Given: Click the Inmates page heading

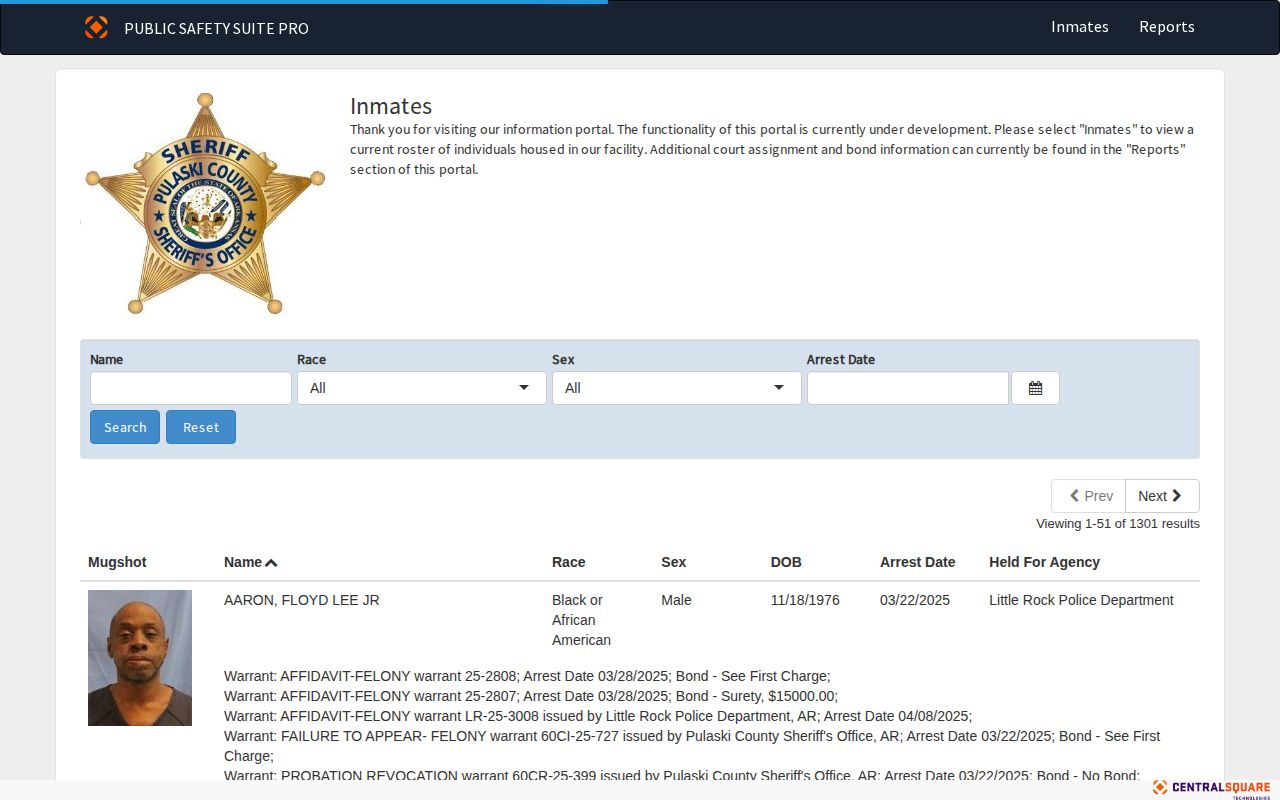Looking at the screenshot, I should click(391, 106).
